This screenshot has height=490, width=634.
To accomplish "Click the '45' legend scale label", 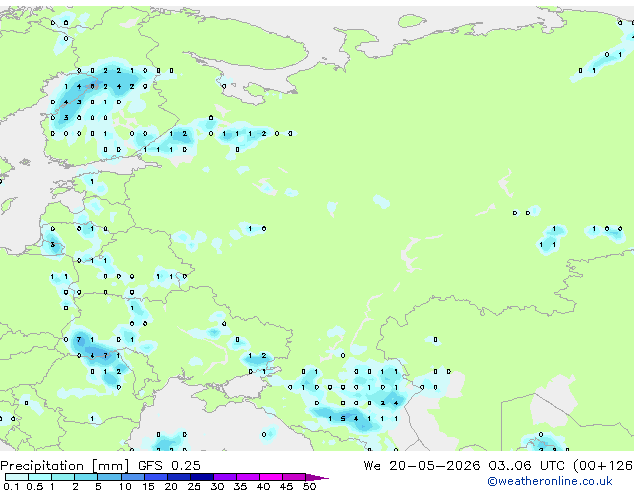I will point(286,486).
